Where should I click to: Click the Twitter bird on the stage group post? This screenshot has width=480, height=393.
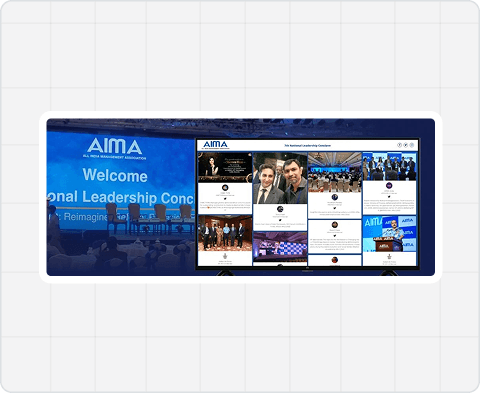tap(389, 196)
